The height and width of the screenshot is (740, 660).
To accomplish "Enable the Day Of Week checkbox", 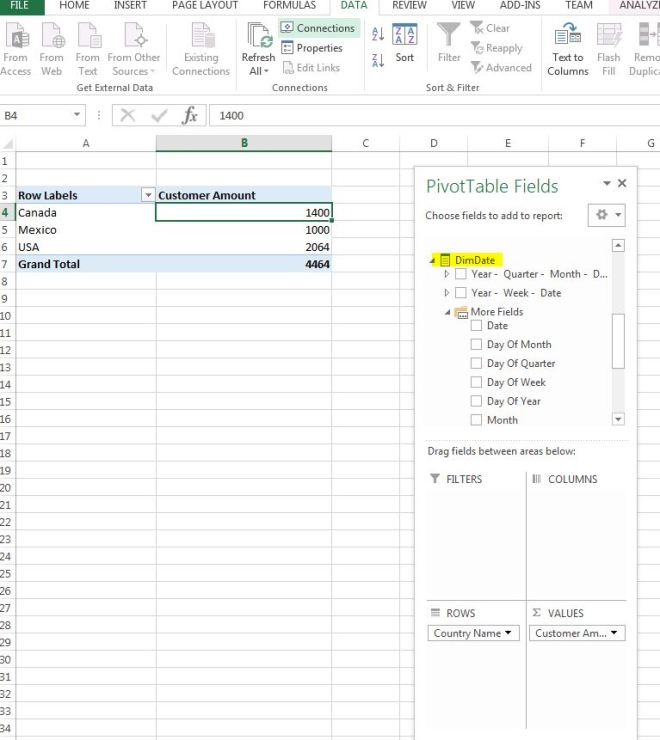I will 477,382.
